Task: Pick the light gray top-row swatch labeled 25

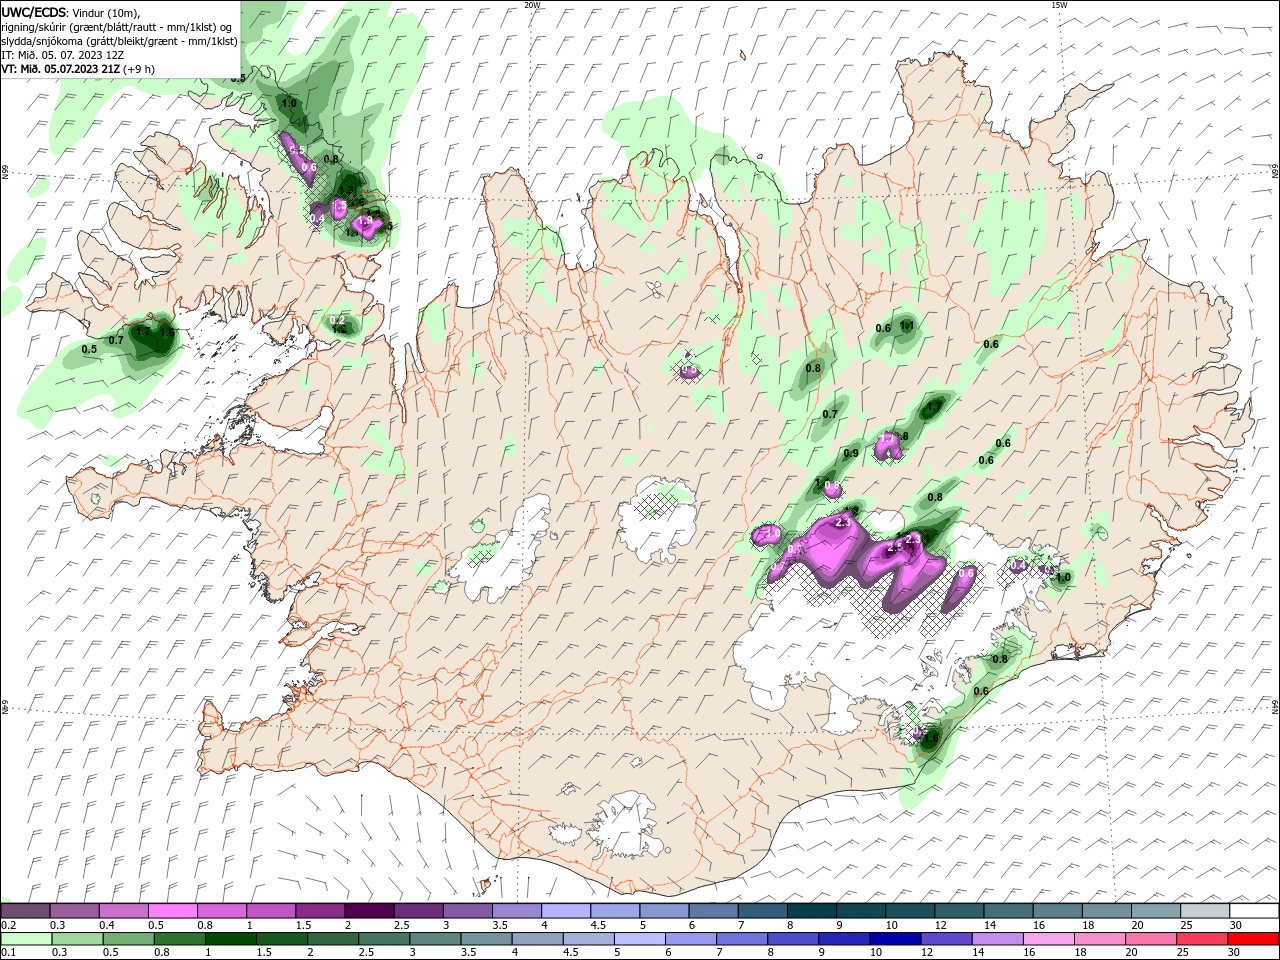Action: [x=1203, y=912]
